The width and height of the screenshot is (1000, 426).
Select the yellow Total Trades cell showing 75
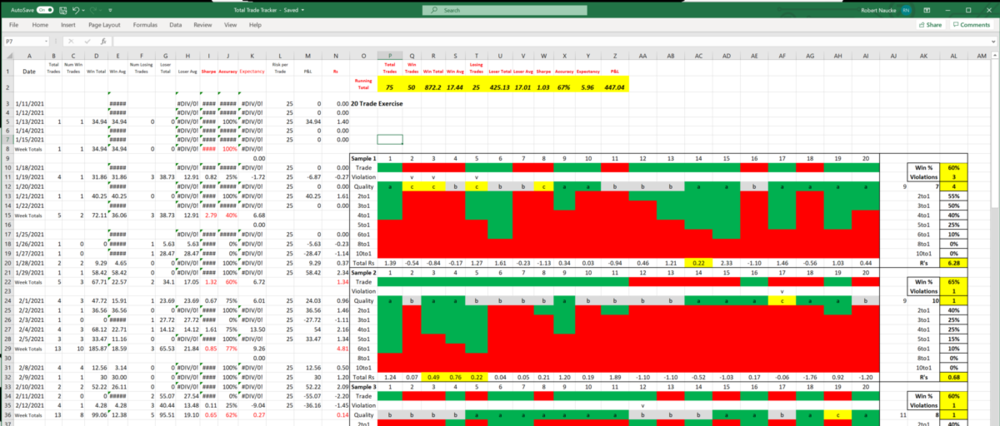388,89
